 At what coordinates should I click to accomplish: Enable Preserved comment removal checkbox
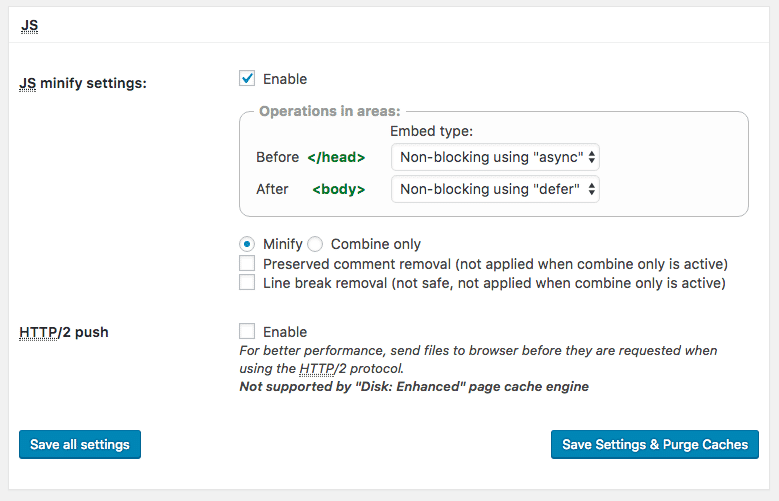247,264
